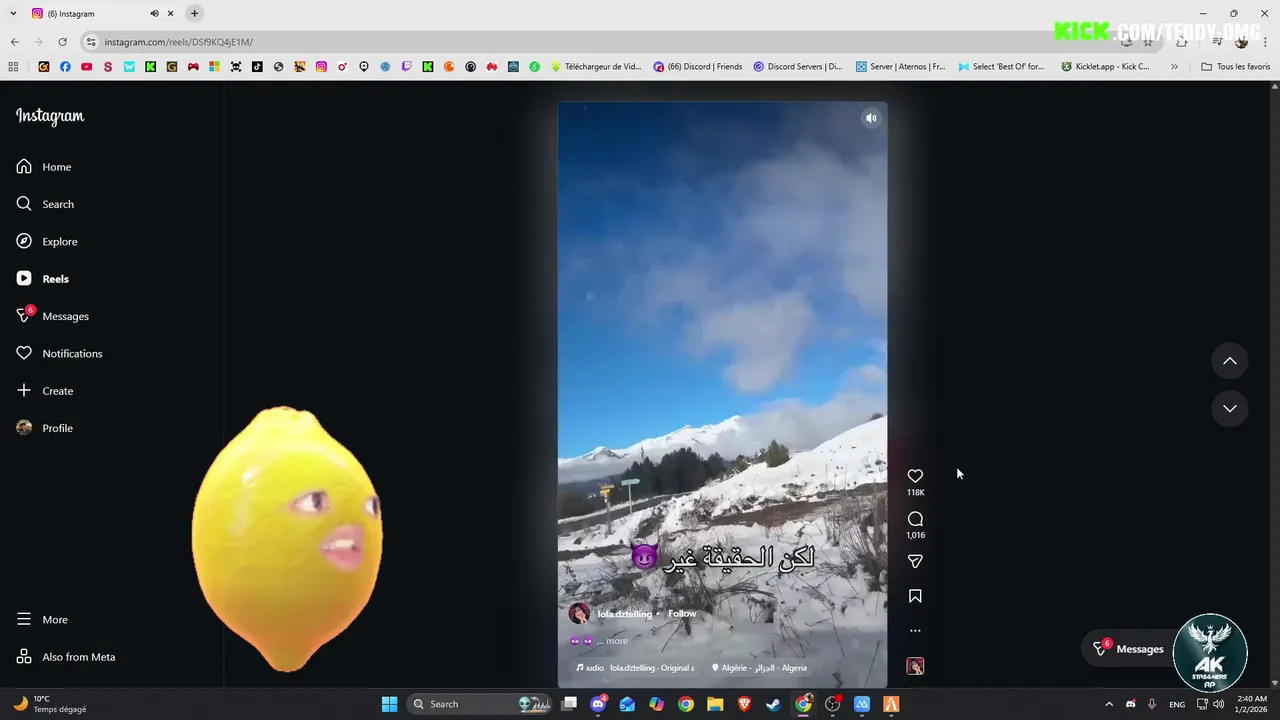Image resolution: width=1280 pixels, height=720 pixels.
Task: Show more bookmarks with the overflow chevron
Action: click(1174, 67)
